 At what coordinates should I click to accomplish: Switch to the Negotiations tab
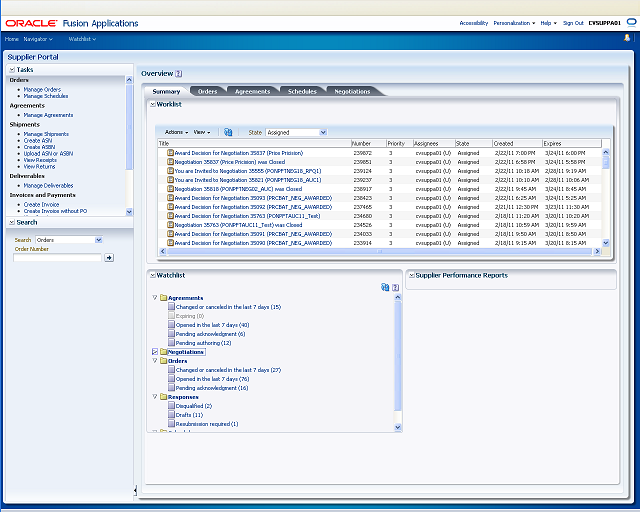[x=352, y=91]
